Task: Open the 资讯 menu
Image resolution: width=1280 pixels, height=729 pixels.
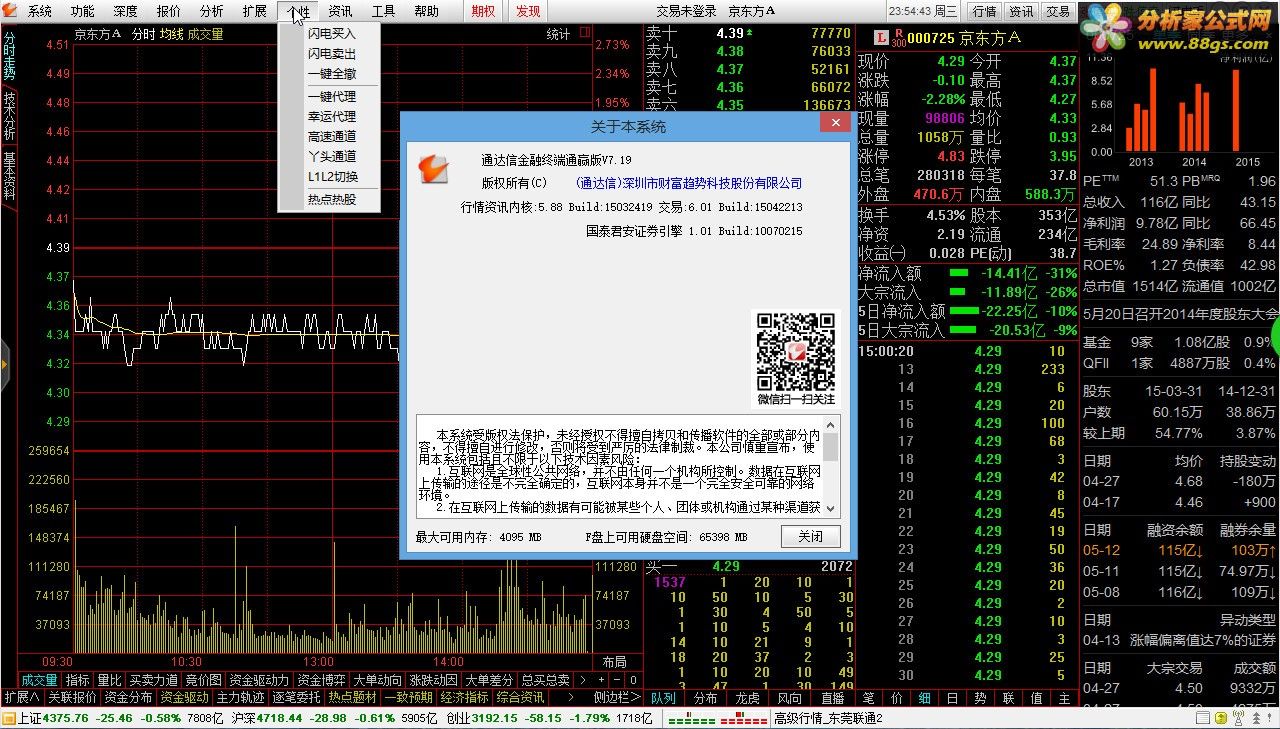Action: pyautogui.click(x=340, y=12)
